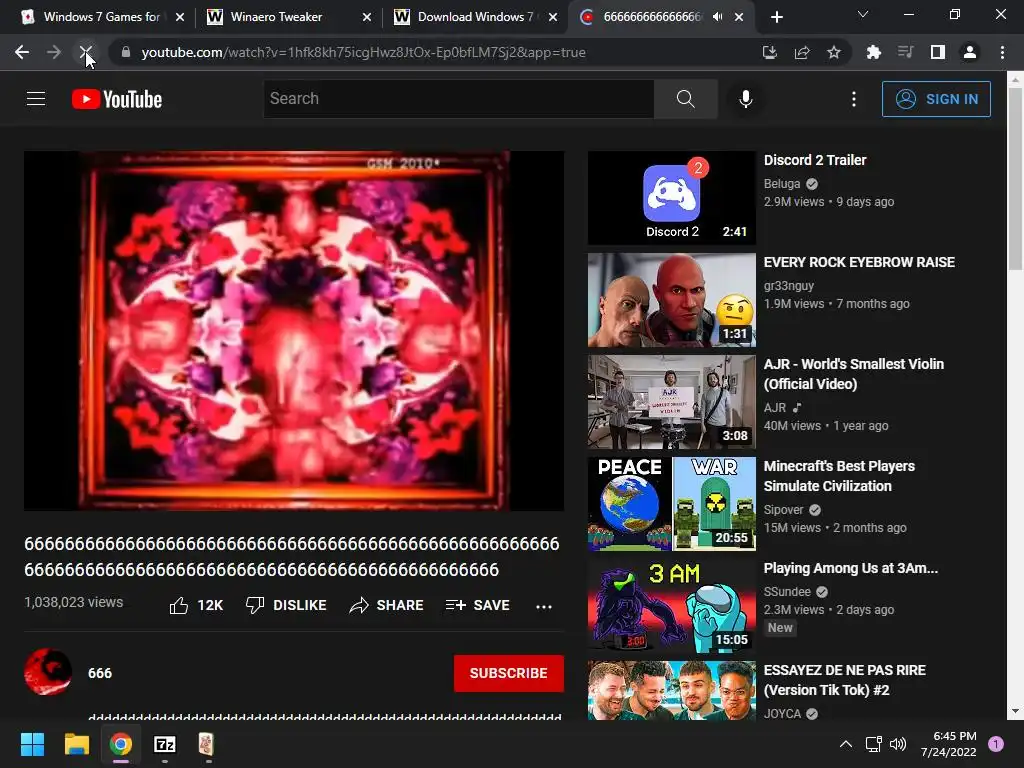Open the 666 channel avatar
Viewport: 1024px width, 768px height.
click(x=48, y=672)
